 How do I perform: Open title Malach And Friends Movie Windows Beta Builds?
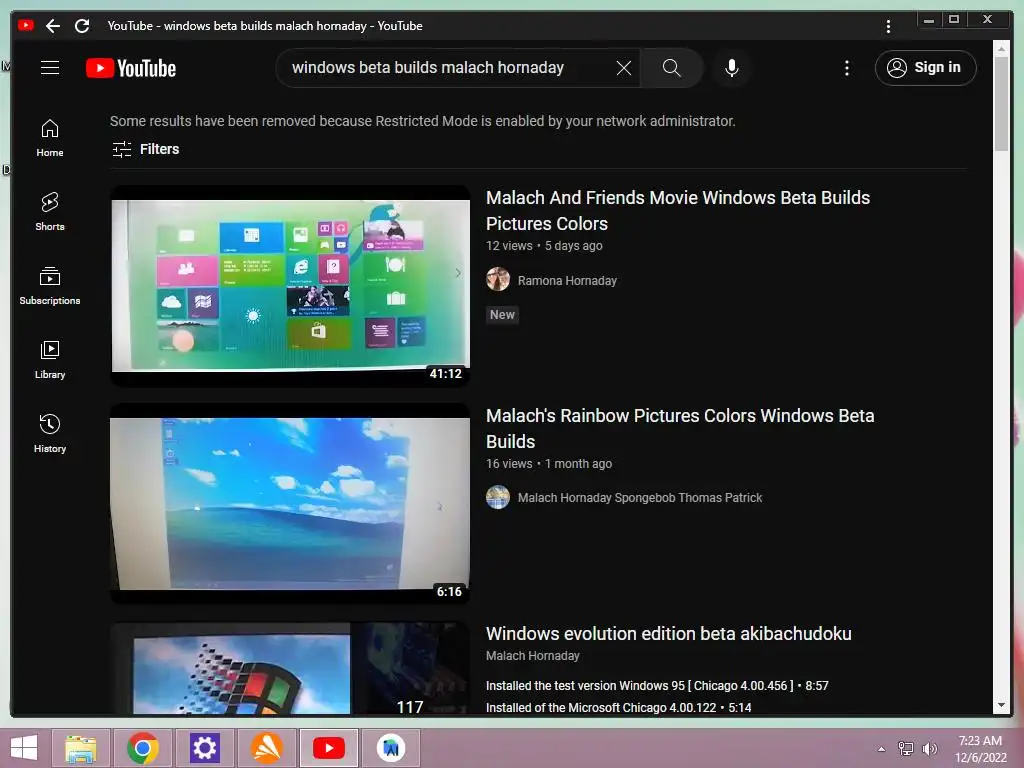click(x=678, y=210)
